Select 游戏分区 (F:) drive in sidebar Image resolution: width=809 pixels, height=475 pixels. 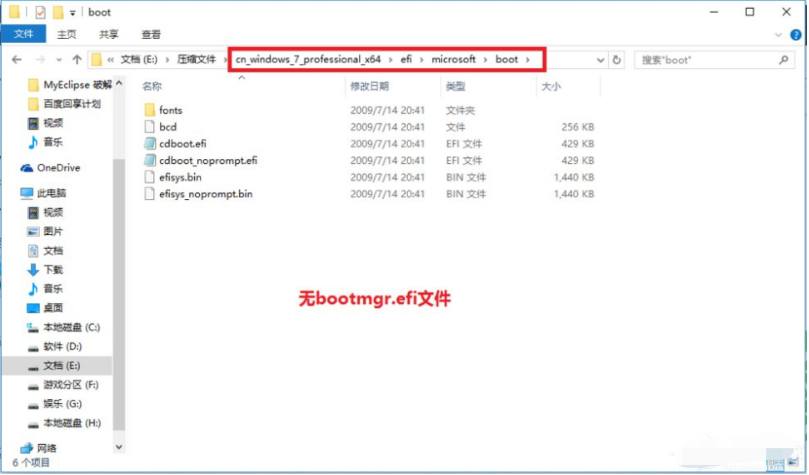tap(70, 385)
